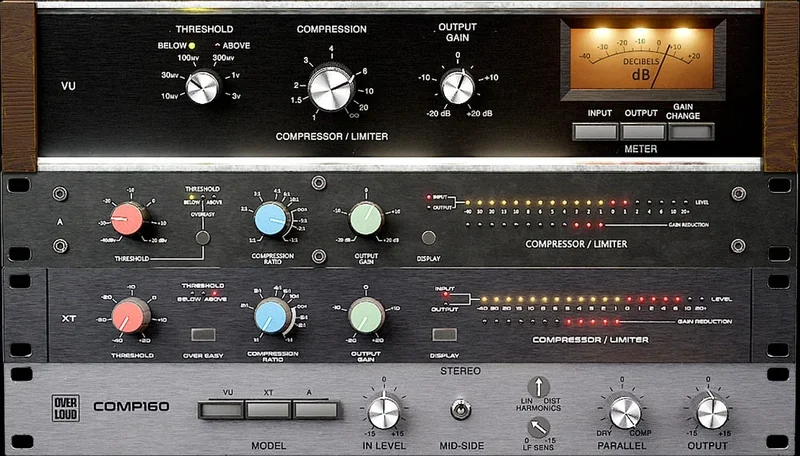
Task: Toggle the Display button on XT unit
Action: coord(444,335)
